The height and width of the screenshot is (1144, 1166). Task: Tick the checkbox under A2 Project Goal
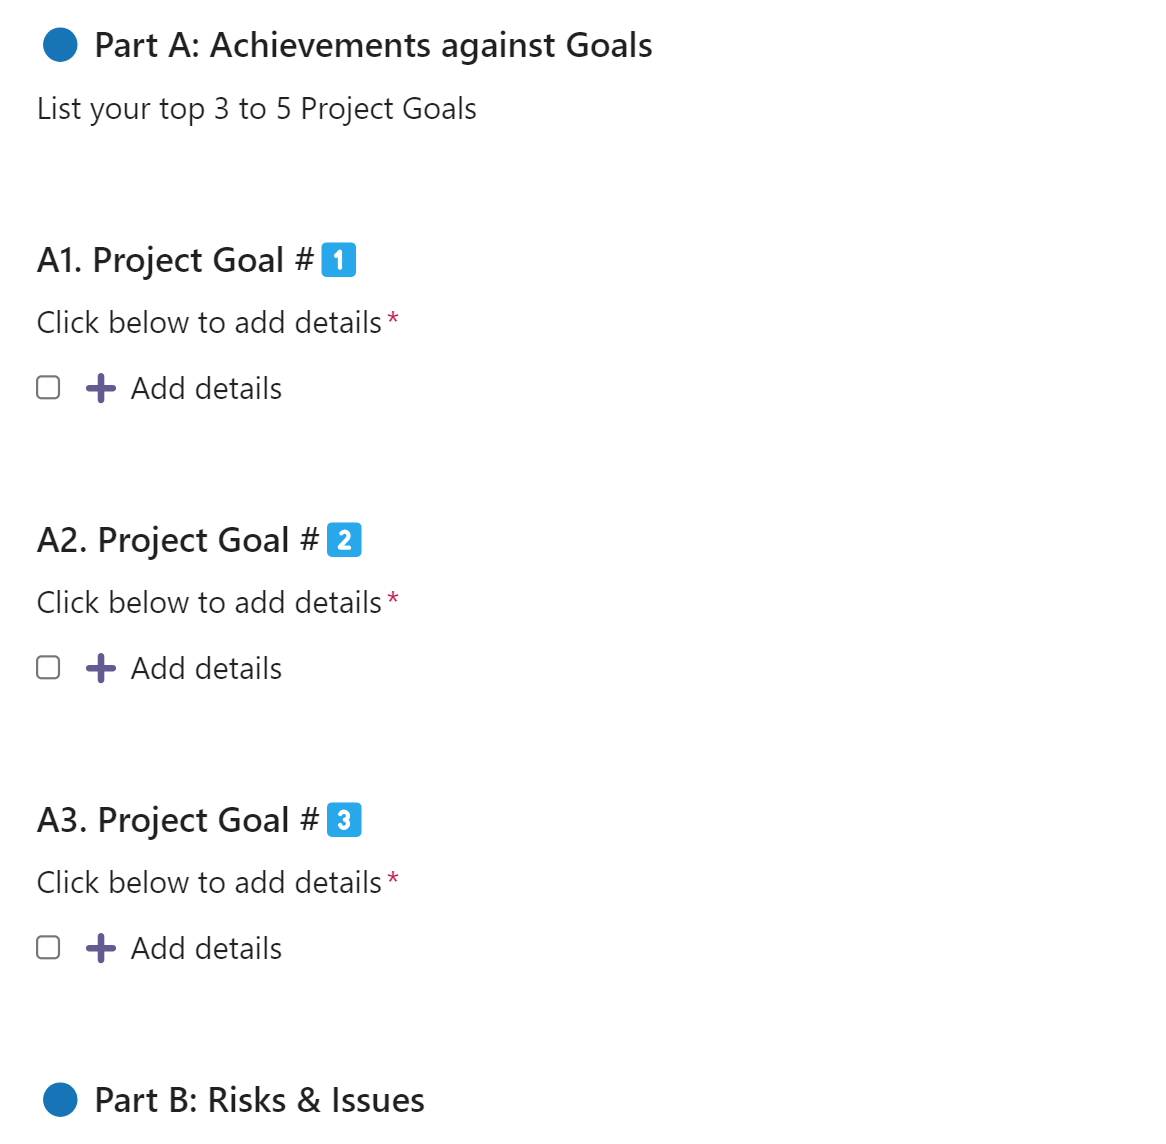click(48, 668)
